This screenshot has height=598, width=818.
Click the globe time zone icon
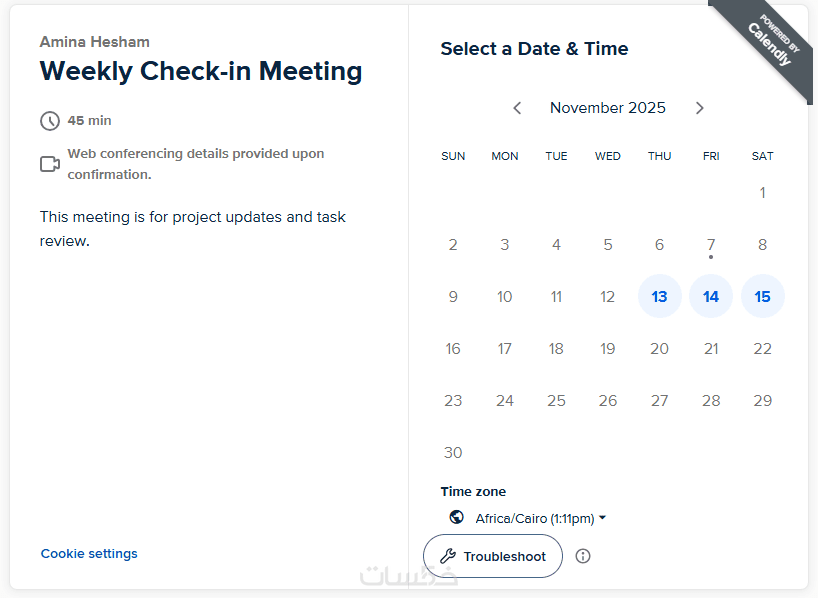pyautogui.click(x=457, y=517)
